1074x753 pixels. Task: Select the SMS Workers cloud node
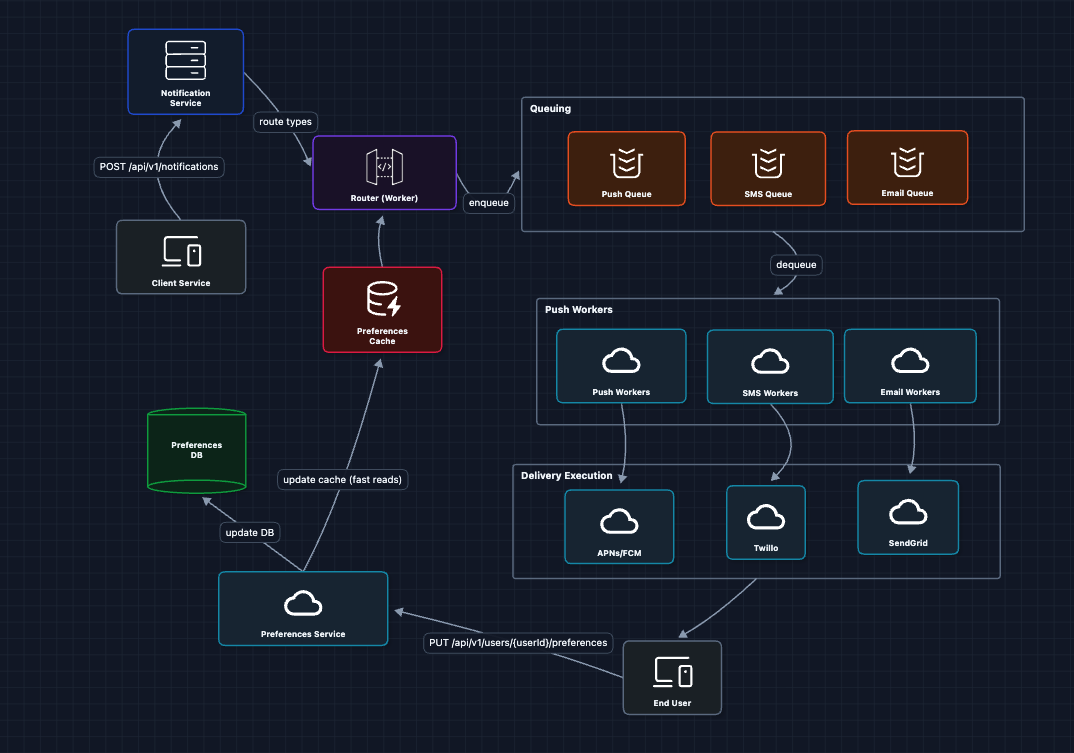tap(769, 367)
